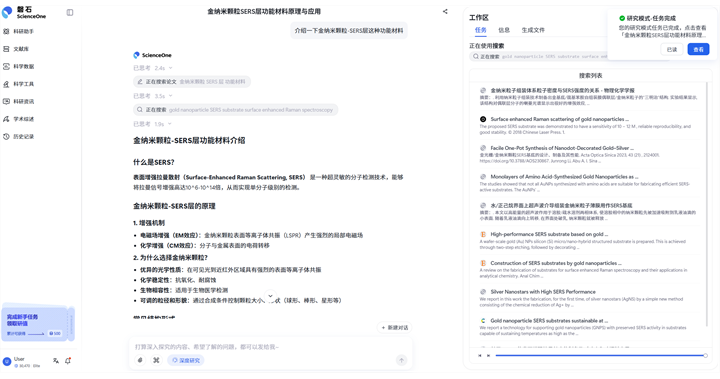Switch to the 信息 tab in workspace
The height and width of the screenshot is (379, 720).
(504, 30)
